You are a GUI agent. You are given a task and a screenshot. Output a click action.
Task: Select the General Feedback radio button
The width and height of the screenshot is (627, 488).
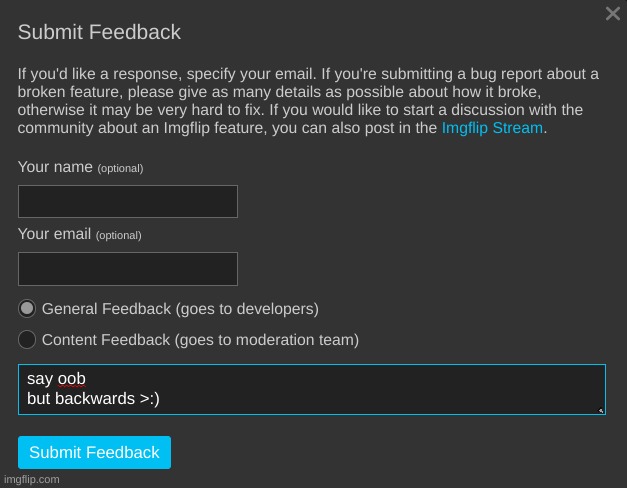coord(27,309)
